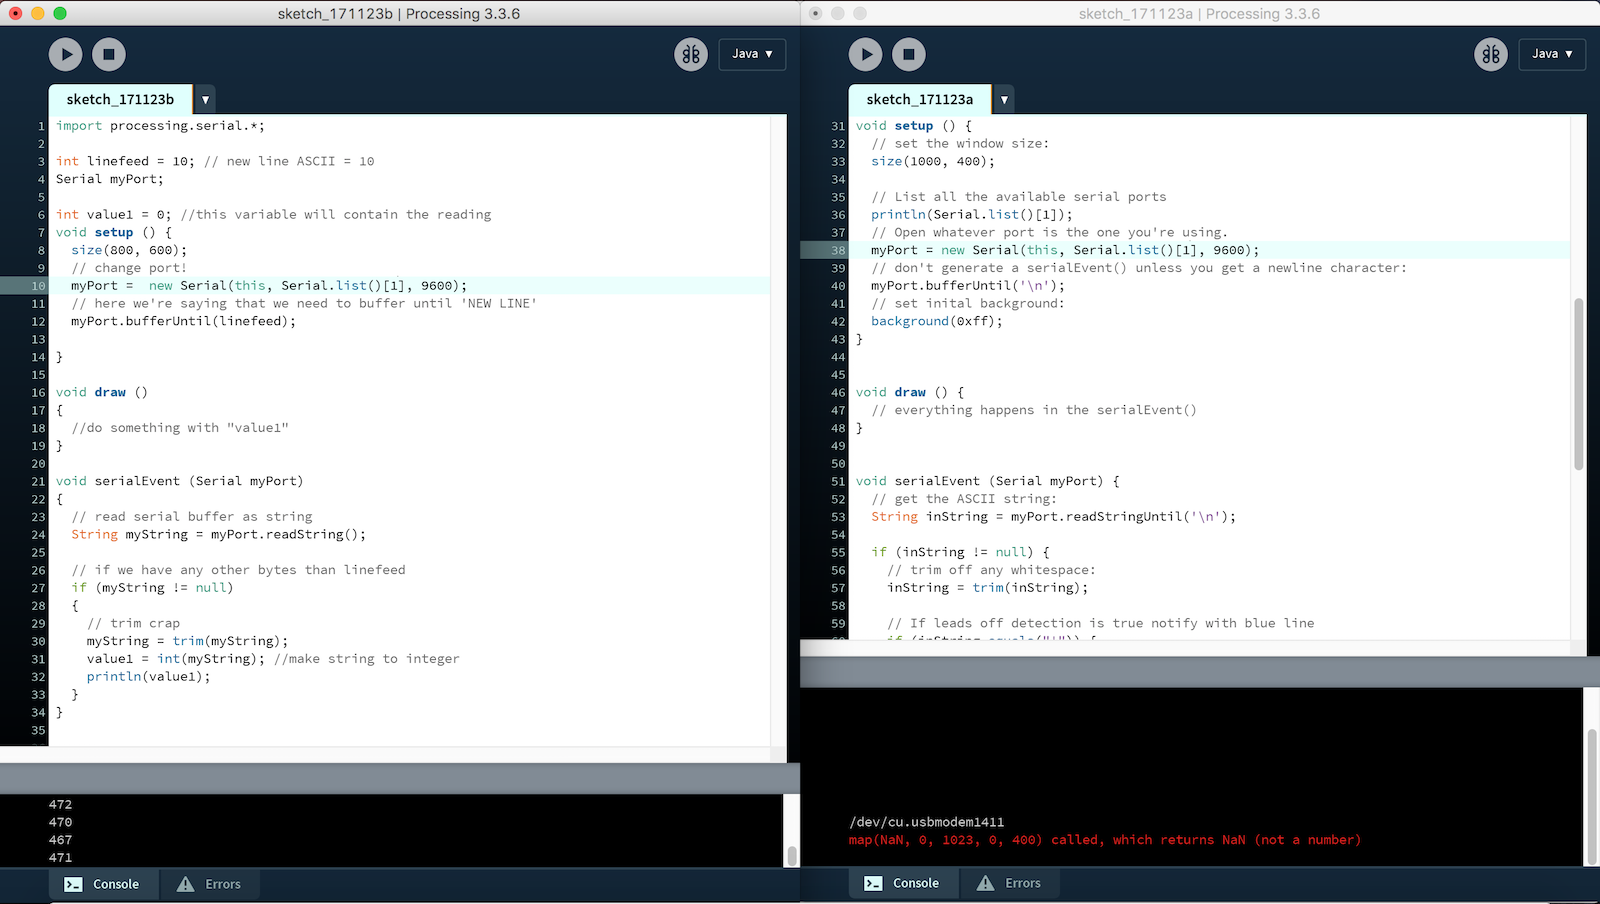The width and height of the screenshot is (1600, 904).
Task: Click the 'background(0xff);' line
Action: click(x=937, y=321)
